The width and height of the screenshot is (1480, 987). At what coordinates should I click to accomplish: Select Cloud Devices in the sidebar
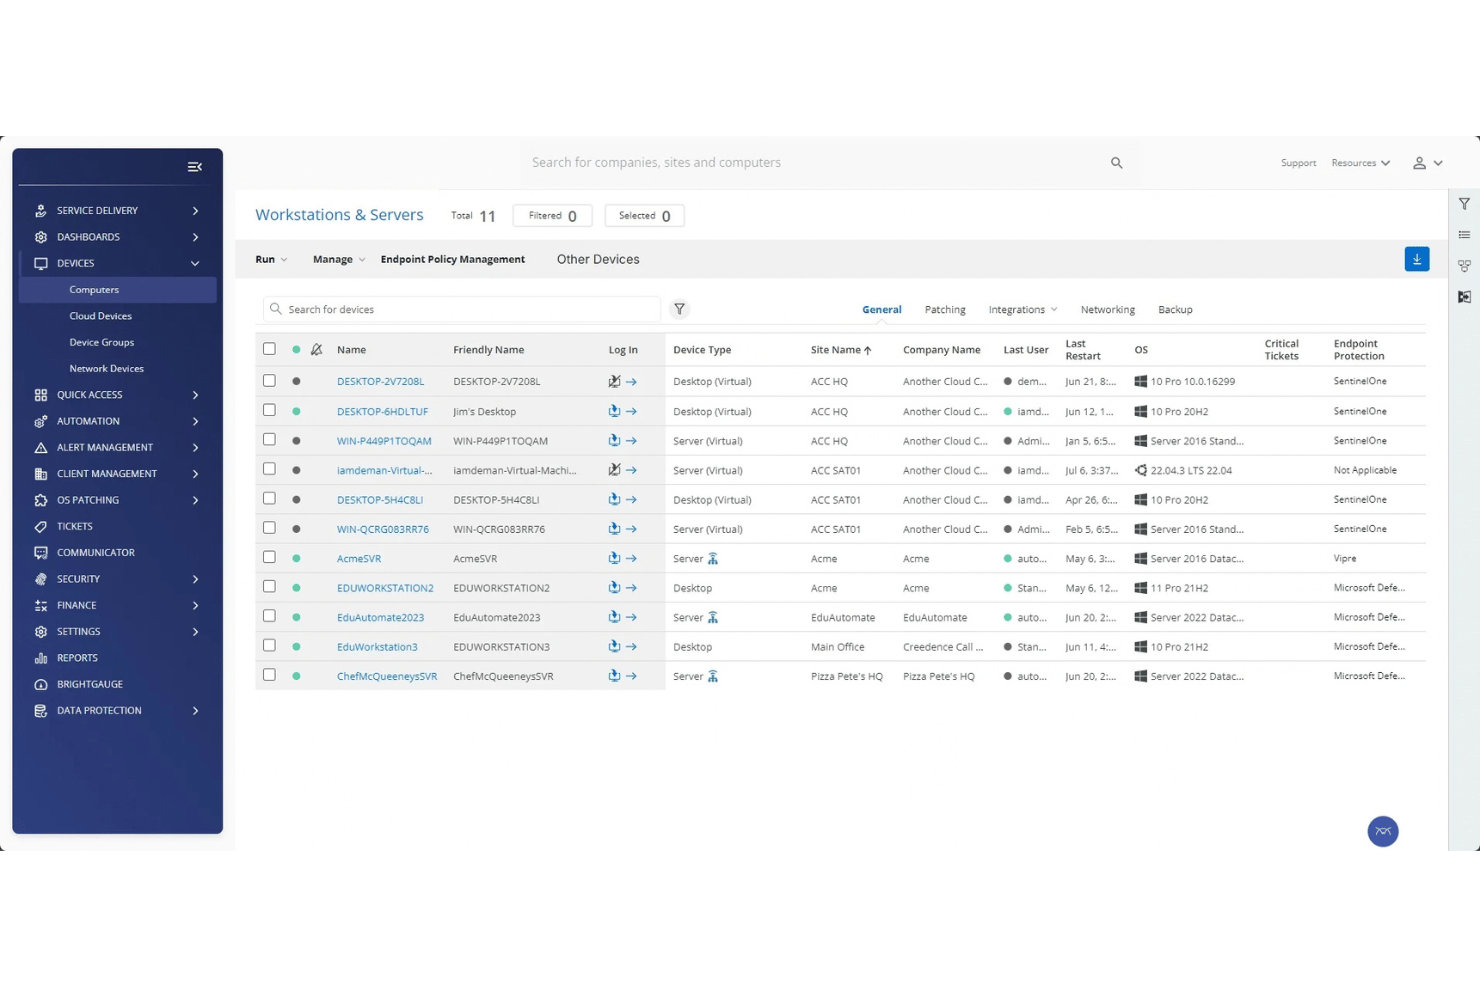(101, 316)
